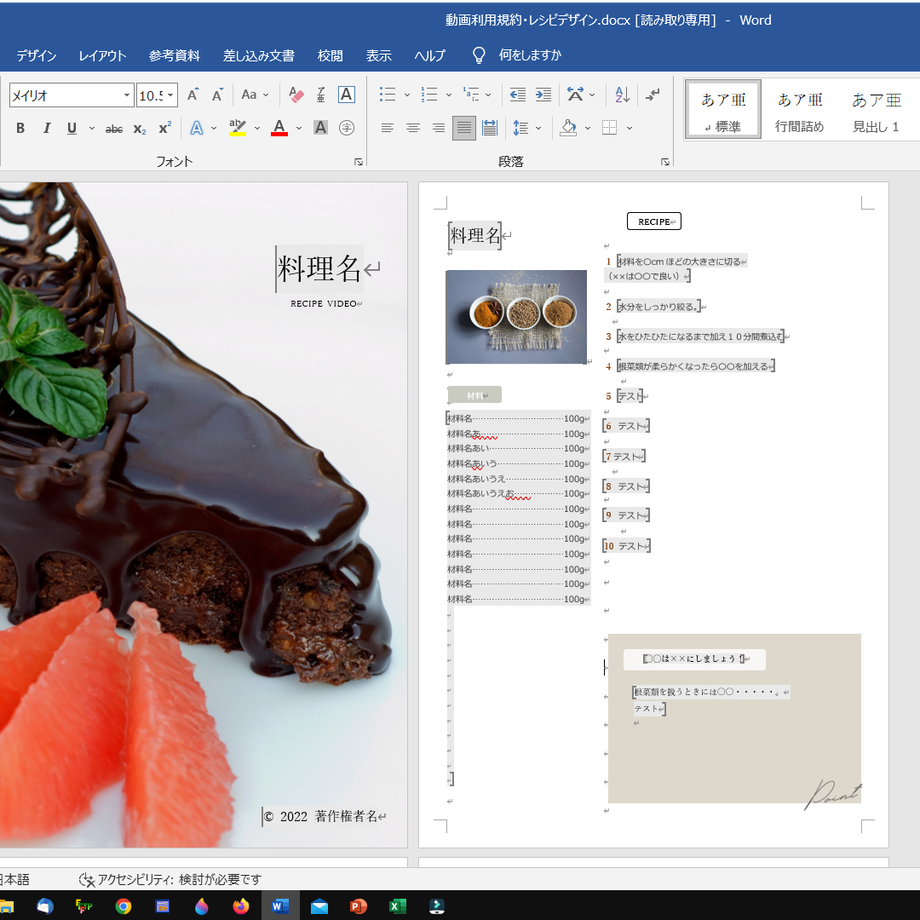Open Excel from the taskbar

click(x=397, y=907)
